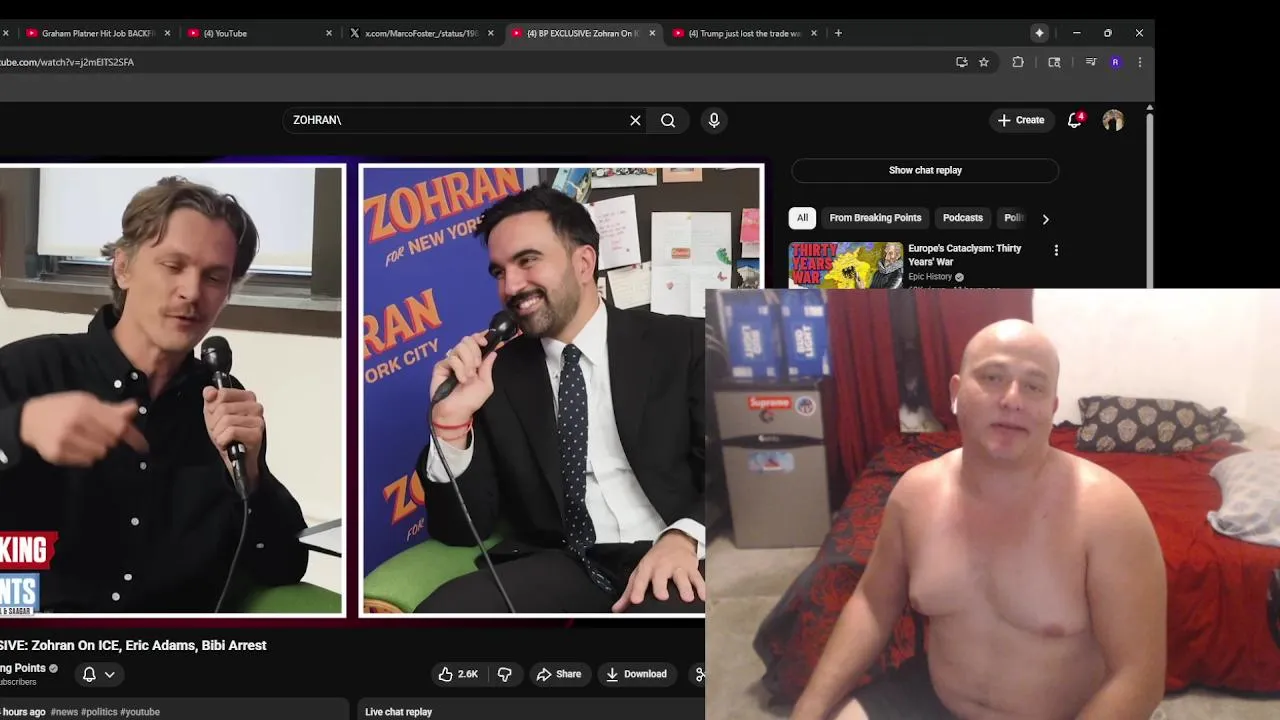Click the search-tabs icon beside extensions
The height and width of the screenshot is (720, 1280).
coord(1054,62)
